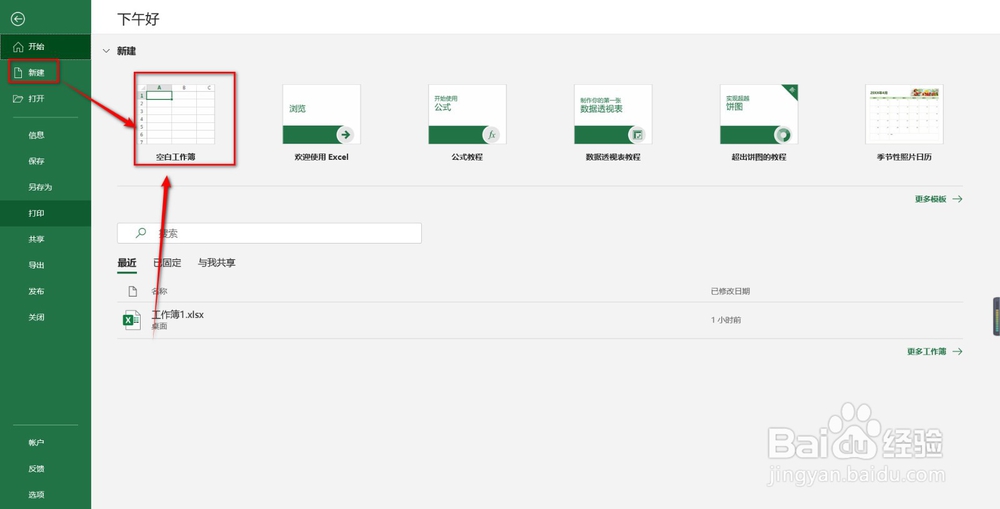1000x509 pixels.
Task: Click the Excel file icon of 工作簿1.xlsx
Action: tap(131, 320)
